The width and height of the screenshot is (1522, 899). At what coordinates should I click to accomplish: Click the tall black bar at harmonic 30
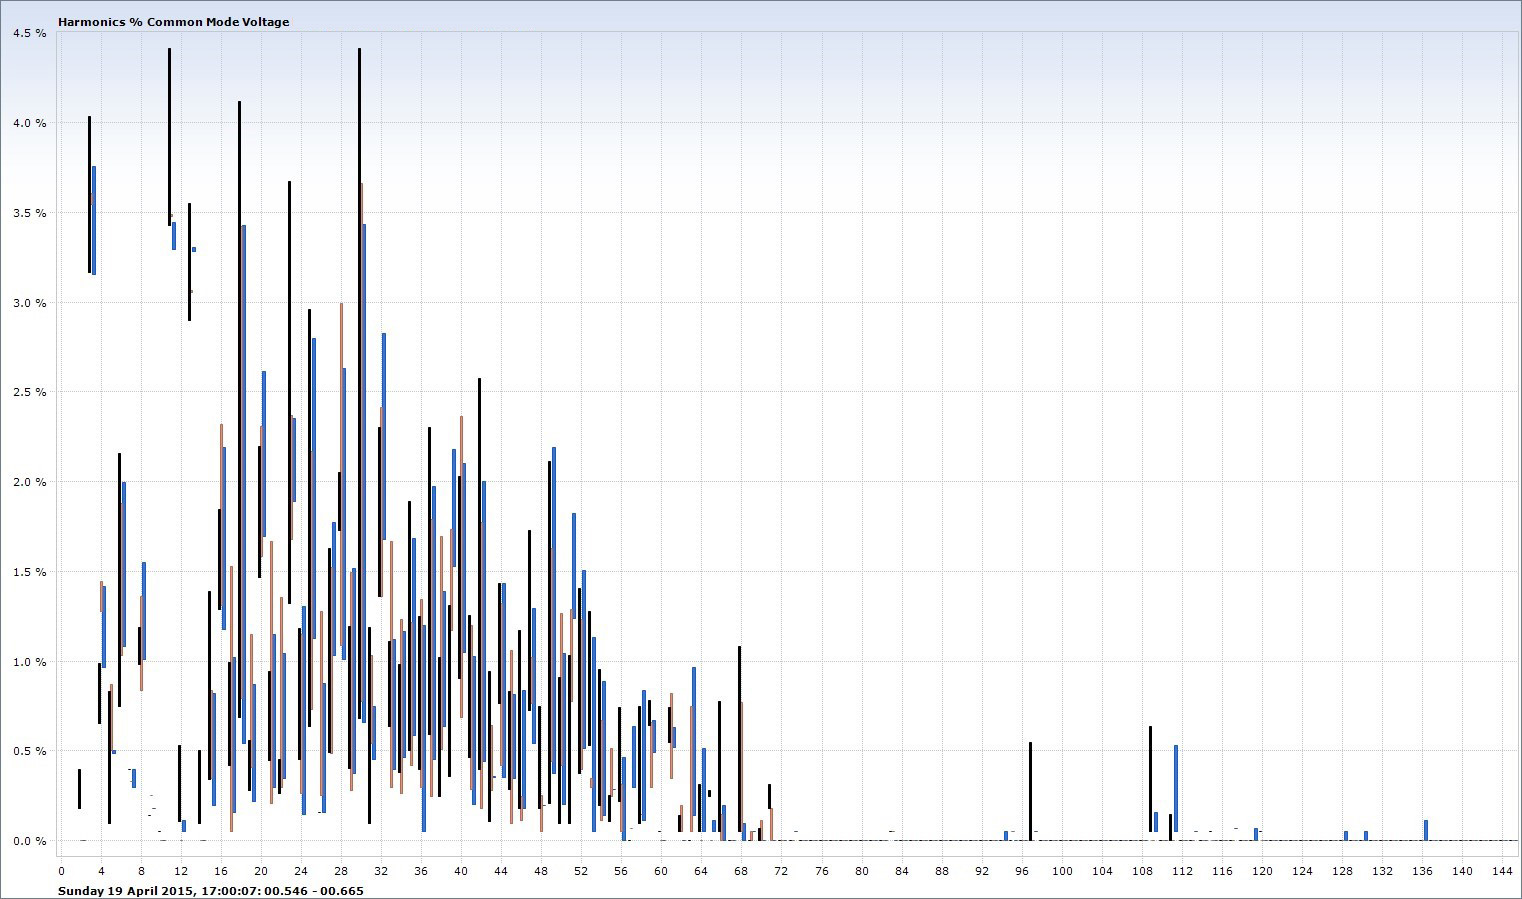pos(359,383)
